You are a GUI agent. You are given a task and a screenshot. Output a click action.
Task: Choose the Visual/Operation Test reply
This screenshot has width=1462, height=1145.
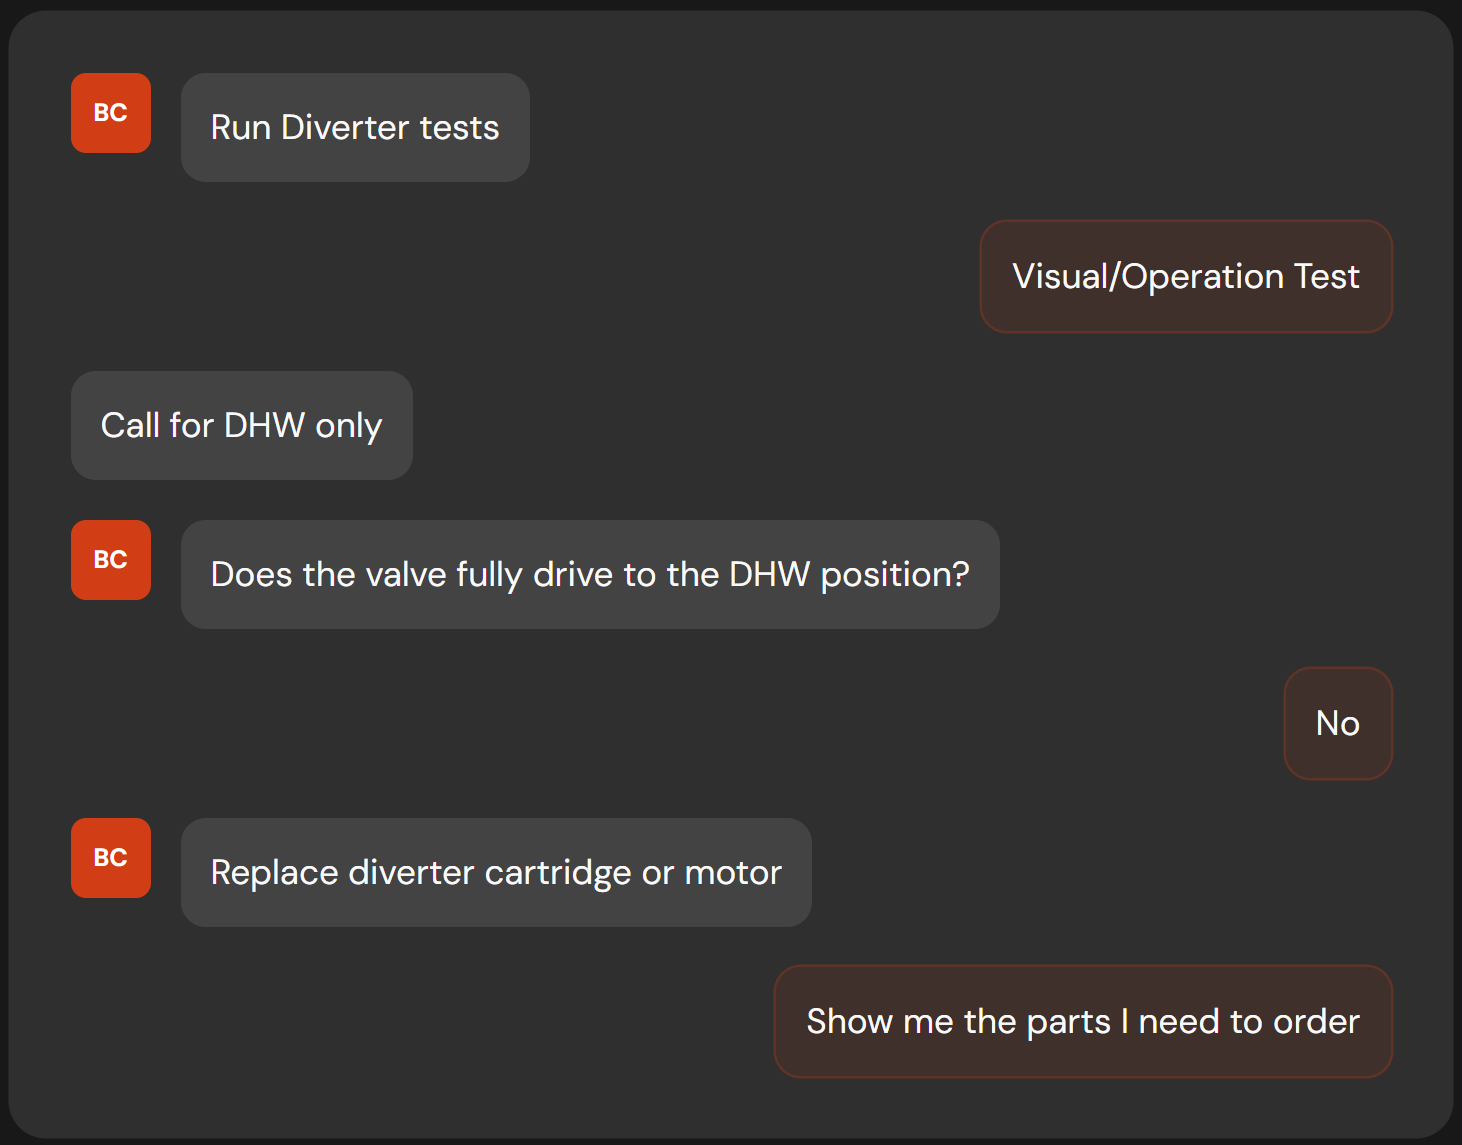(x=1186, y=277)
